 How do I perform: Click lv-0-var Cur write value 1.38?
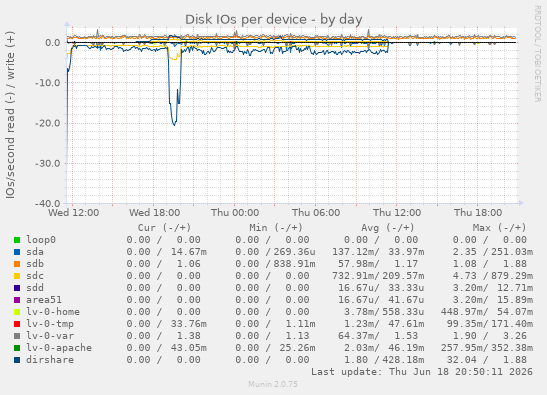click(189, 336)
